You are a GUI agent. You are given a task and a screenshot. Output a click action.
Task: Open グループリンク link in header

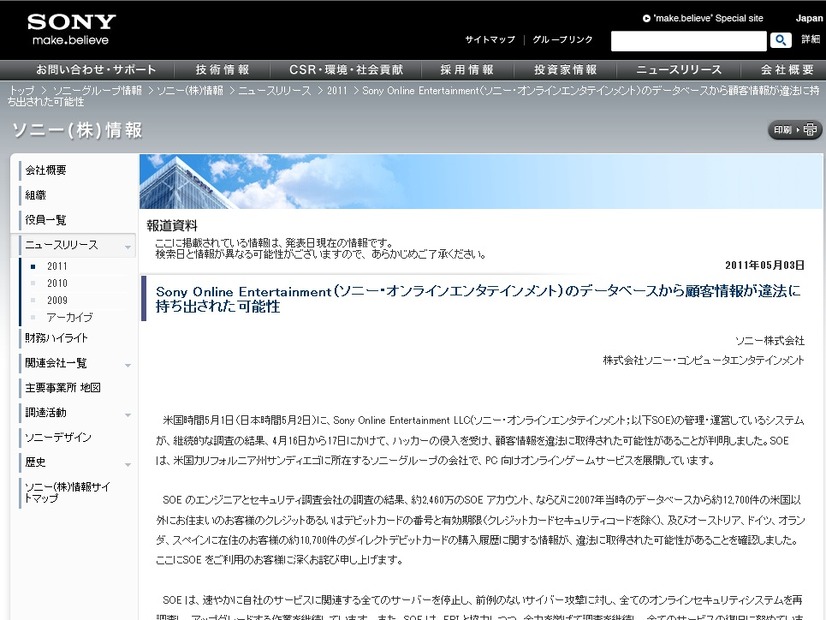tap(563, 40)
